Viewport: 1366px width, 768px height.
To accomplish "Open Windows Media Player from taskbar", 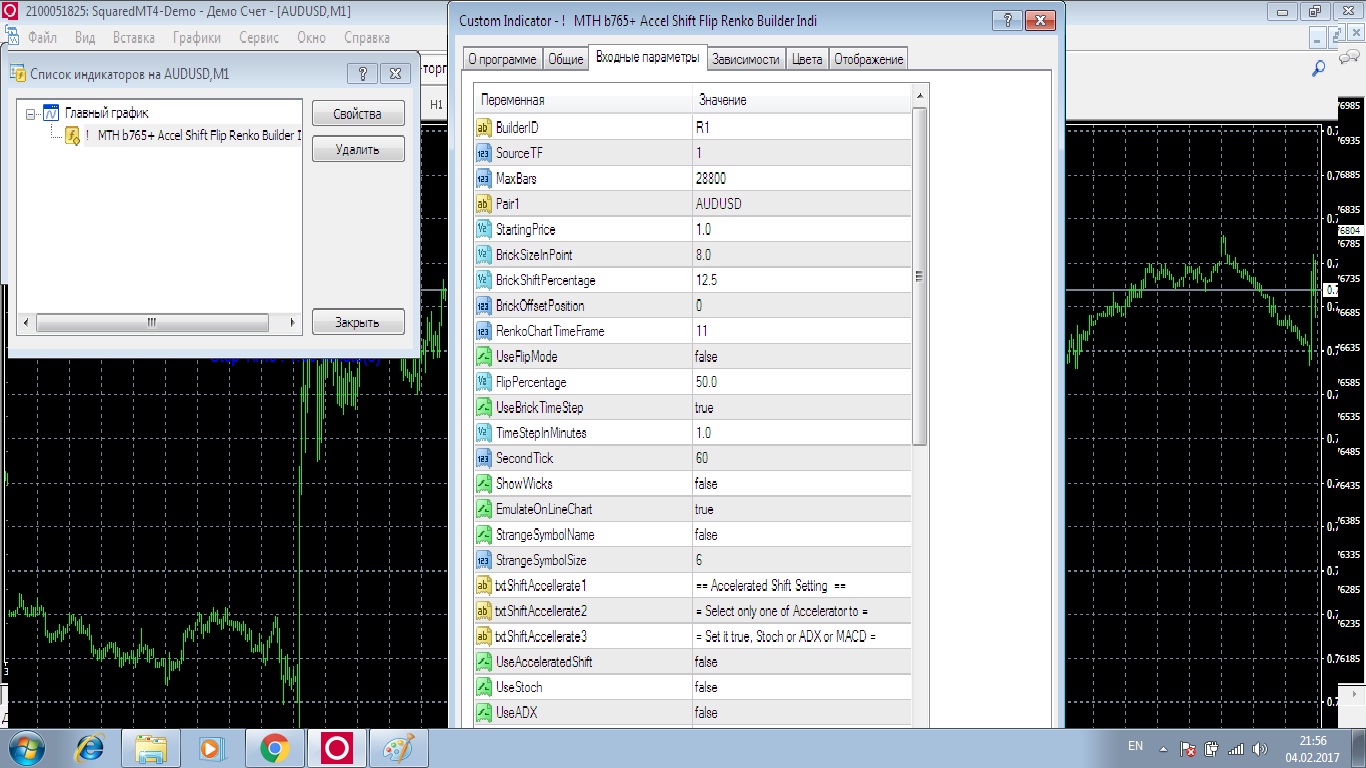I will pyautogui.click(x=212, y=747).
